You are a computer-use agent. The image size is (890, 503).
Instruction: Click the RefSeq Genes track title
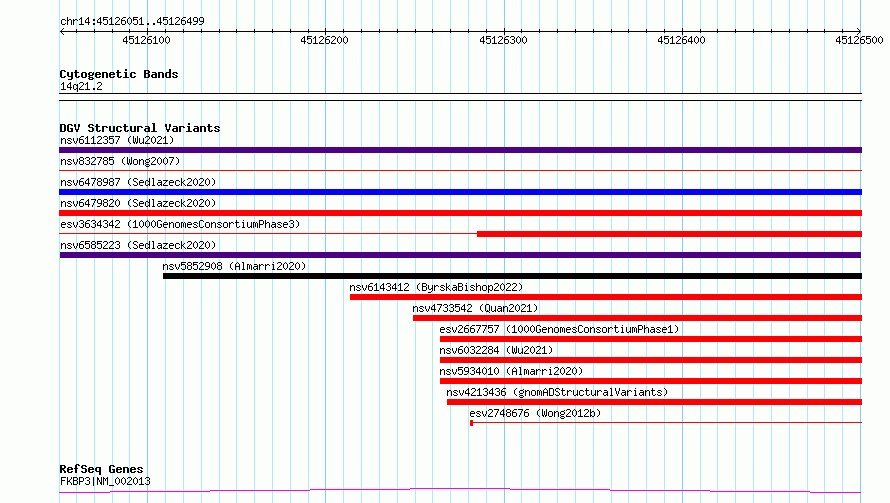tap(101, 469)
